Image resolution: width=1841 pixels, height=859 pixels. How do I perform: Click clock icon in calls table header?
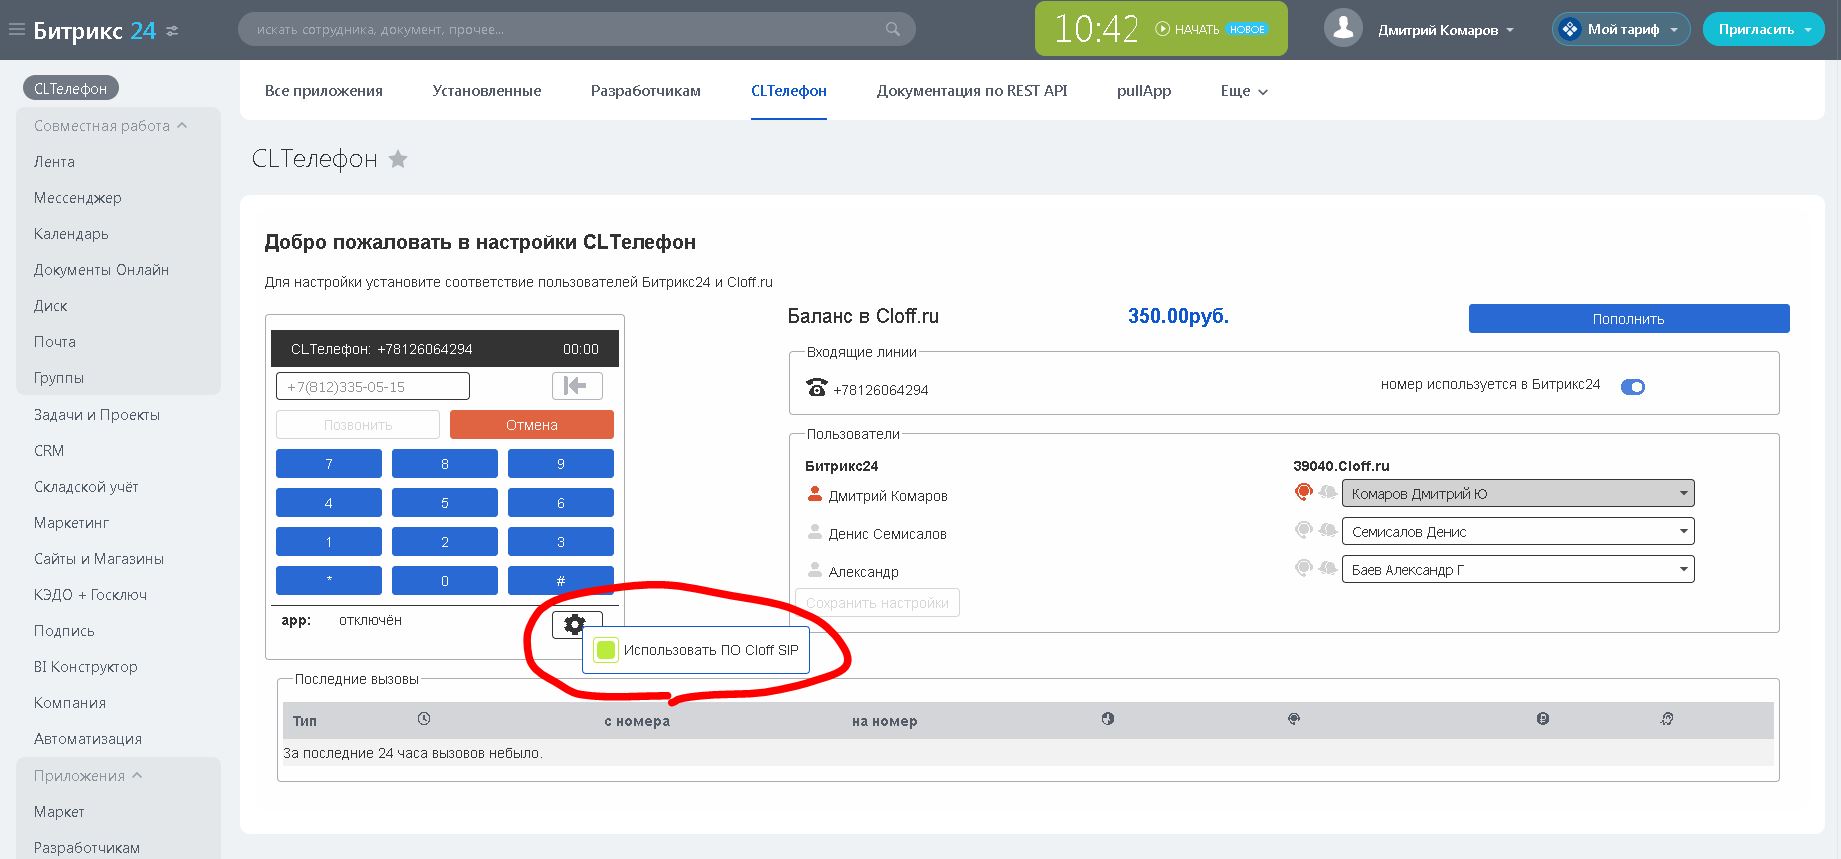(424, 719)
